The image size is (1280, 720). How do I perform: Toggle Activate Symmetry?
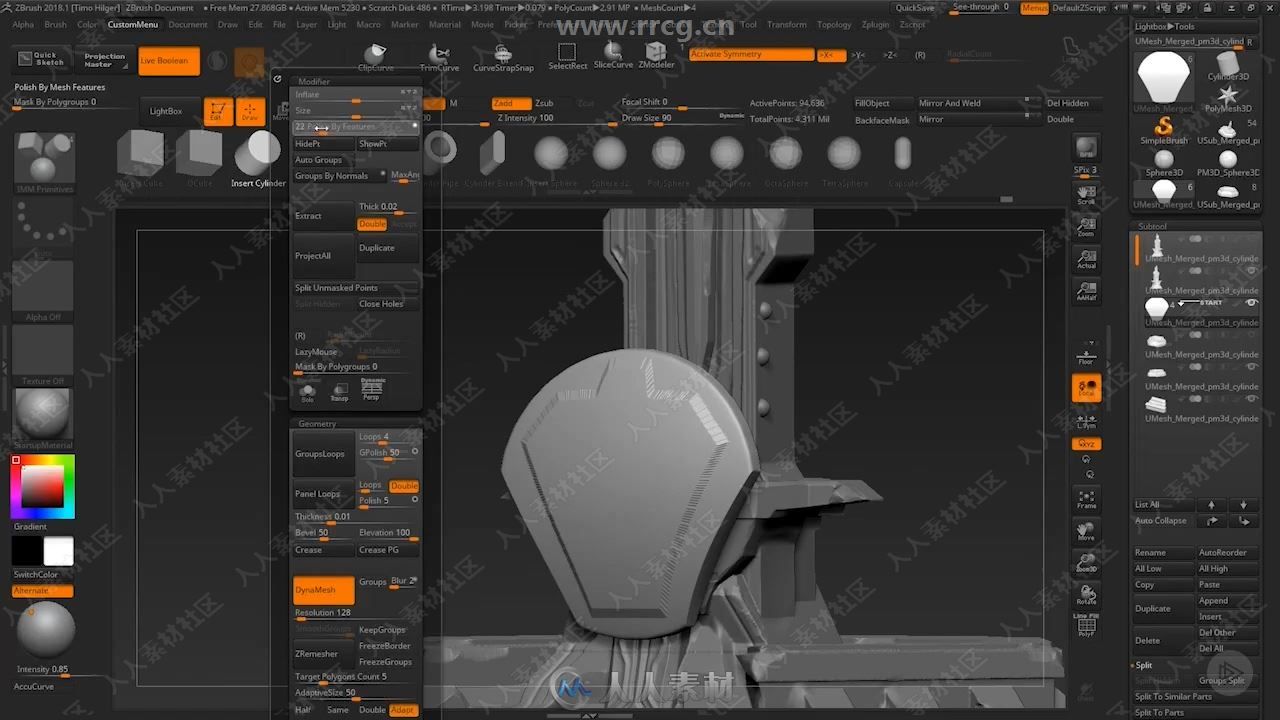point(751,54)
